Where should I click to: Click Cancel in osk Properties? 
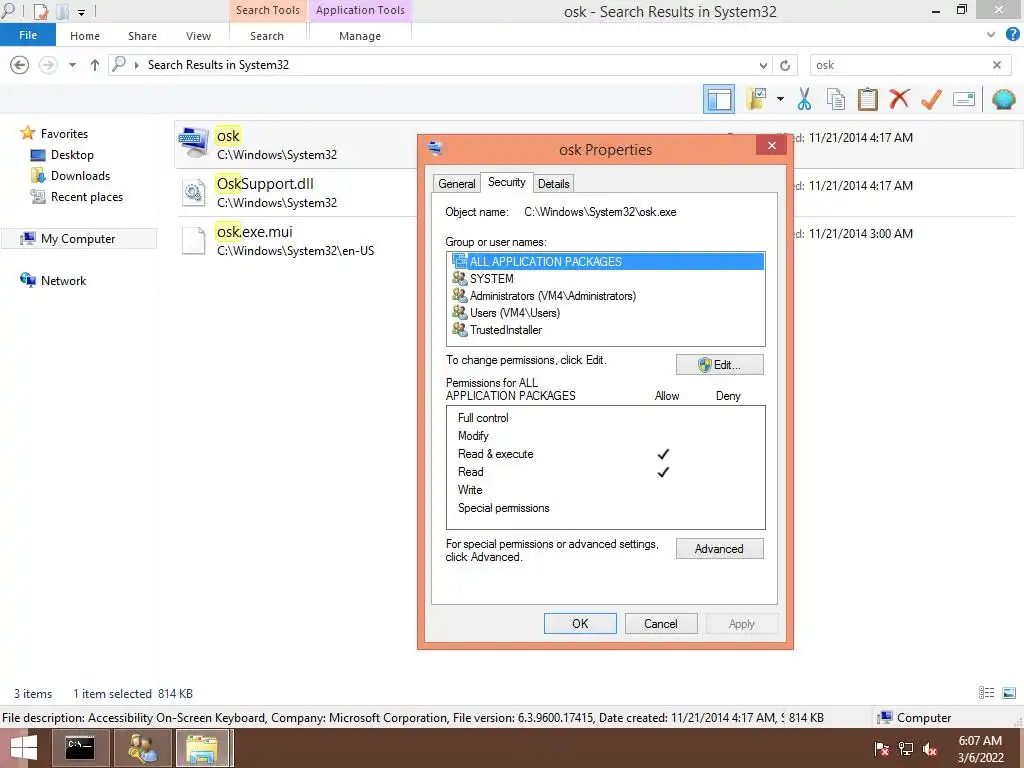click(661, 624)
